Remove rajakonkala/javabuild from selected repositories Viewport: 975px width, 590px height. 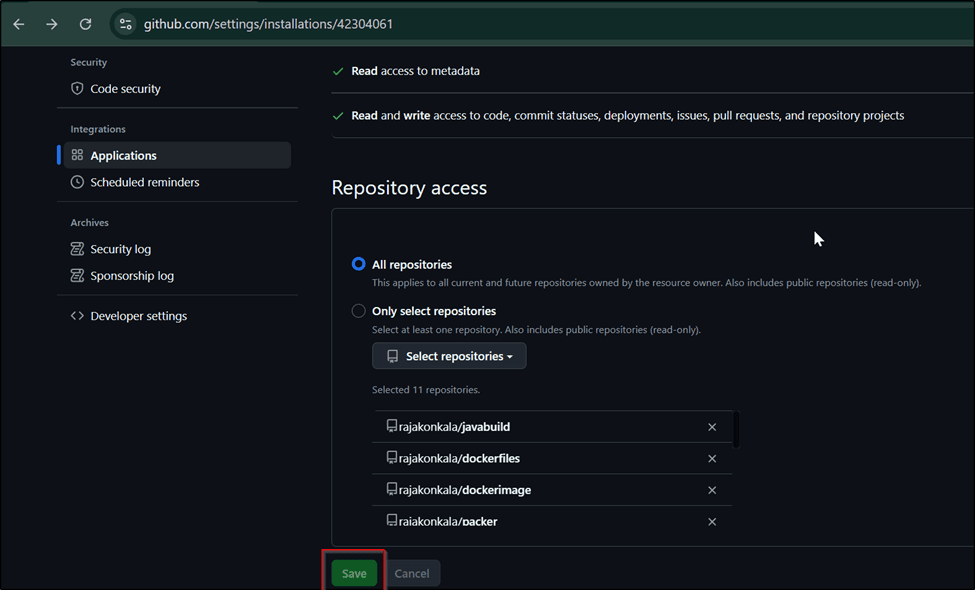[x=712, y=427]
